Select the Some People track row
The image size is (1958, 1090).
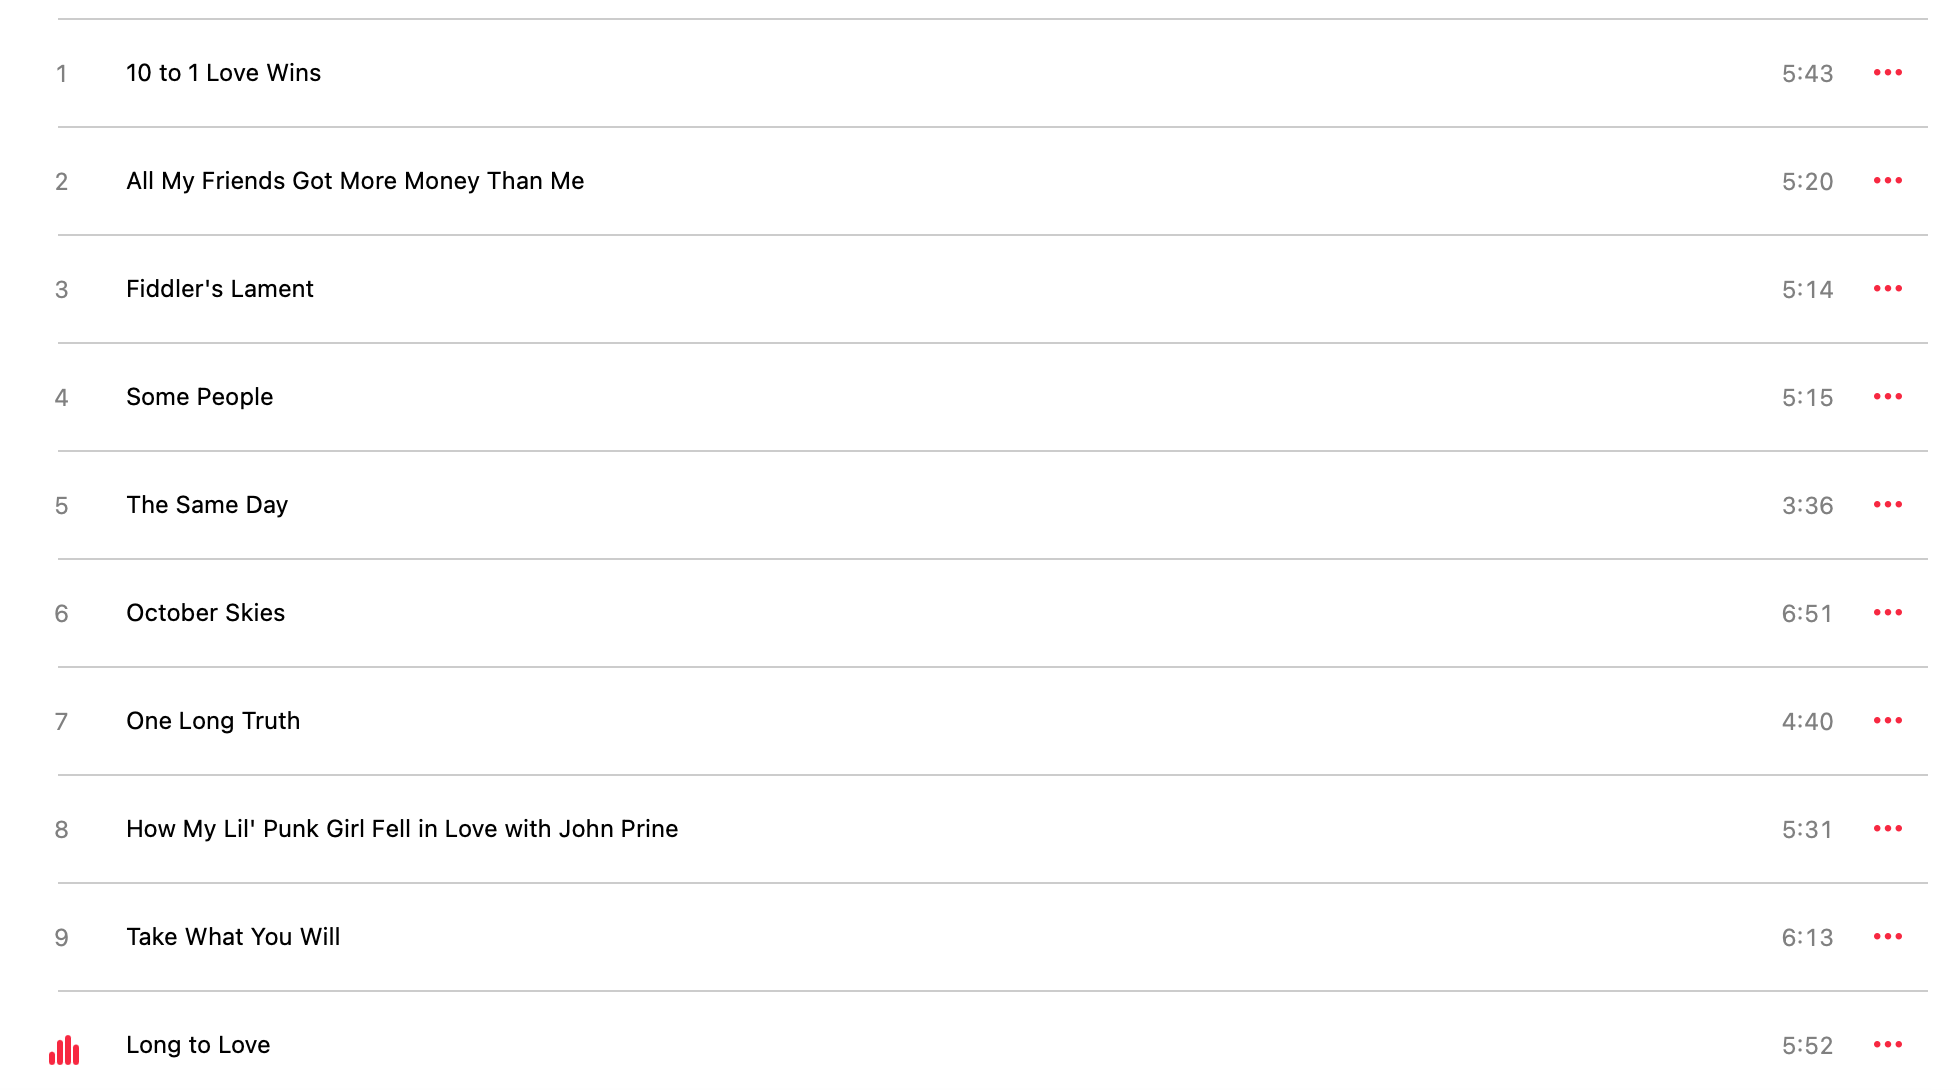(199, 397)
